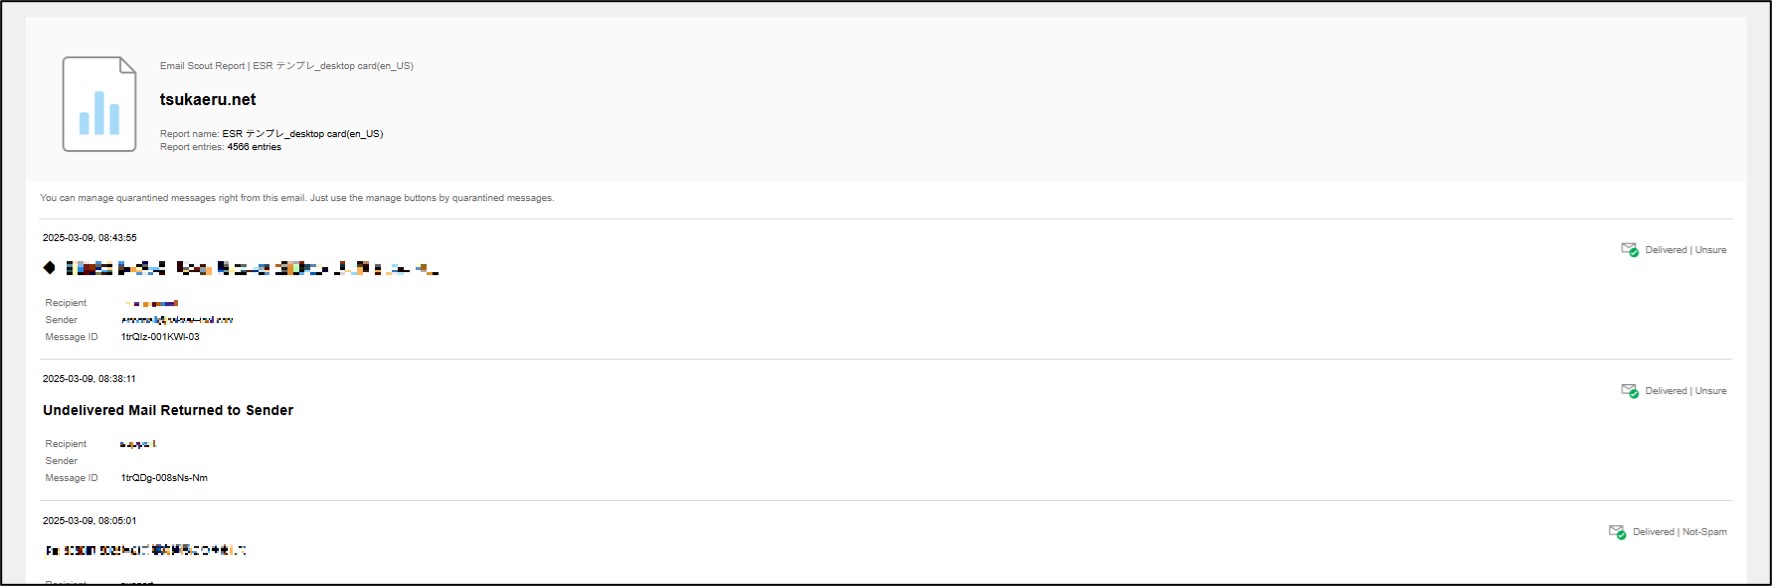Open 'Undelivered Mail Returned to Sender' message
This screenshot has height=586, width=1772.
(168, 410)
